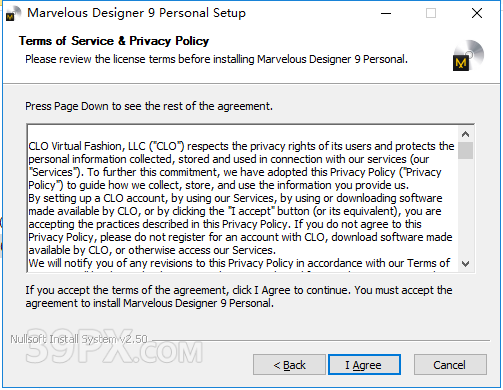The height and width of the screenshot is (390, 503).
Task: Cancel the Marvelous Designer installation
Action: [x=450, y=365]
